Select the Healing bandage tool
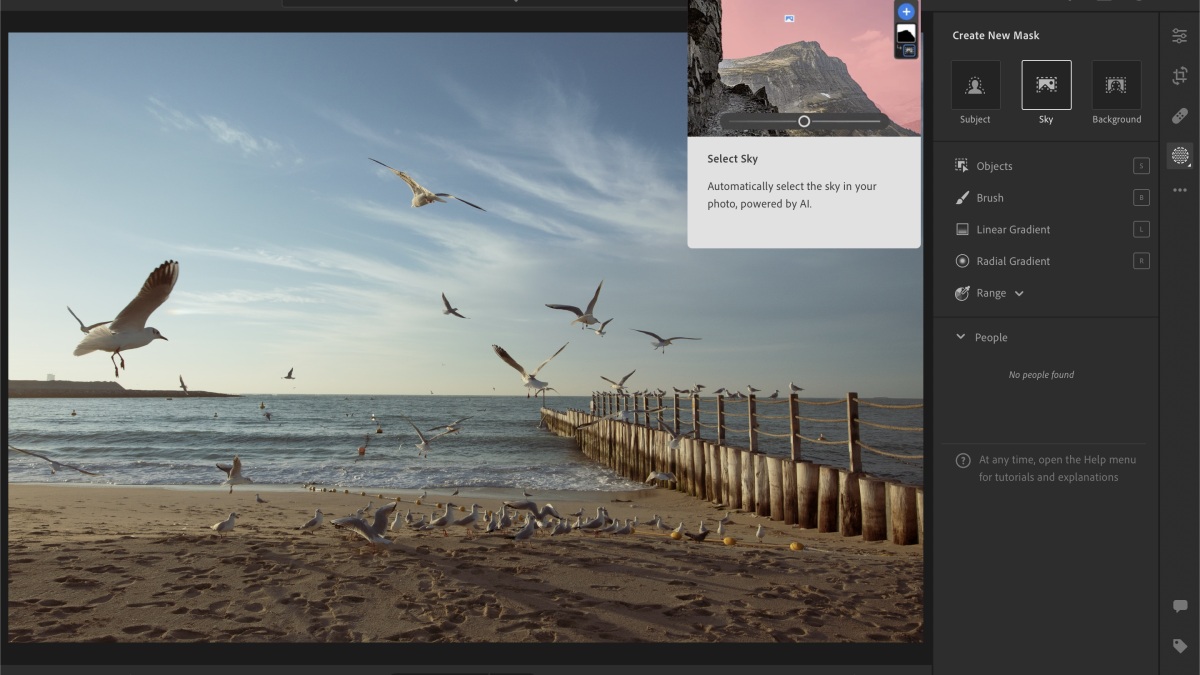Image resolution: width=1200 pixels, height=675 pixels. [x=1180, y=116]
